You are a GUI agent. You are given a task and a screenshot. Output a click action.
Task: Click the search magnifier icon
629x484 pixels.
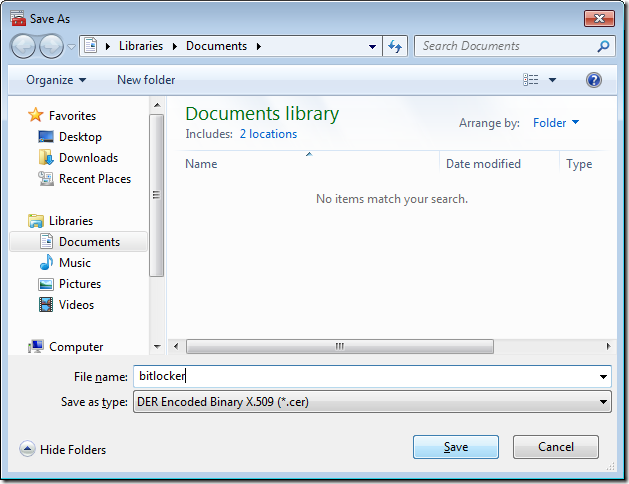click(603, 46)
